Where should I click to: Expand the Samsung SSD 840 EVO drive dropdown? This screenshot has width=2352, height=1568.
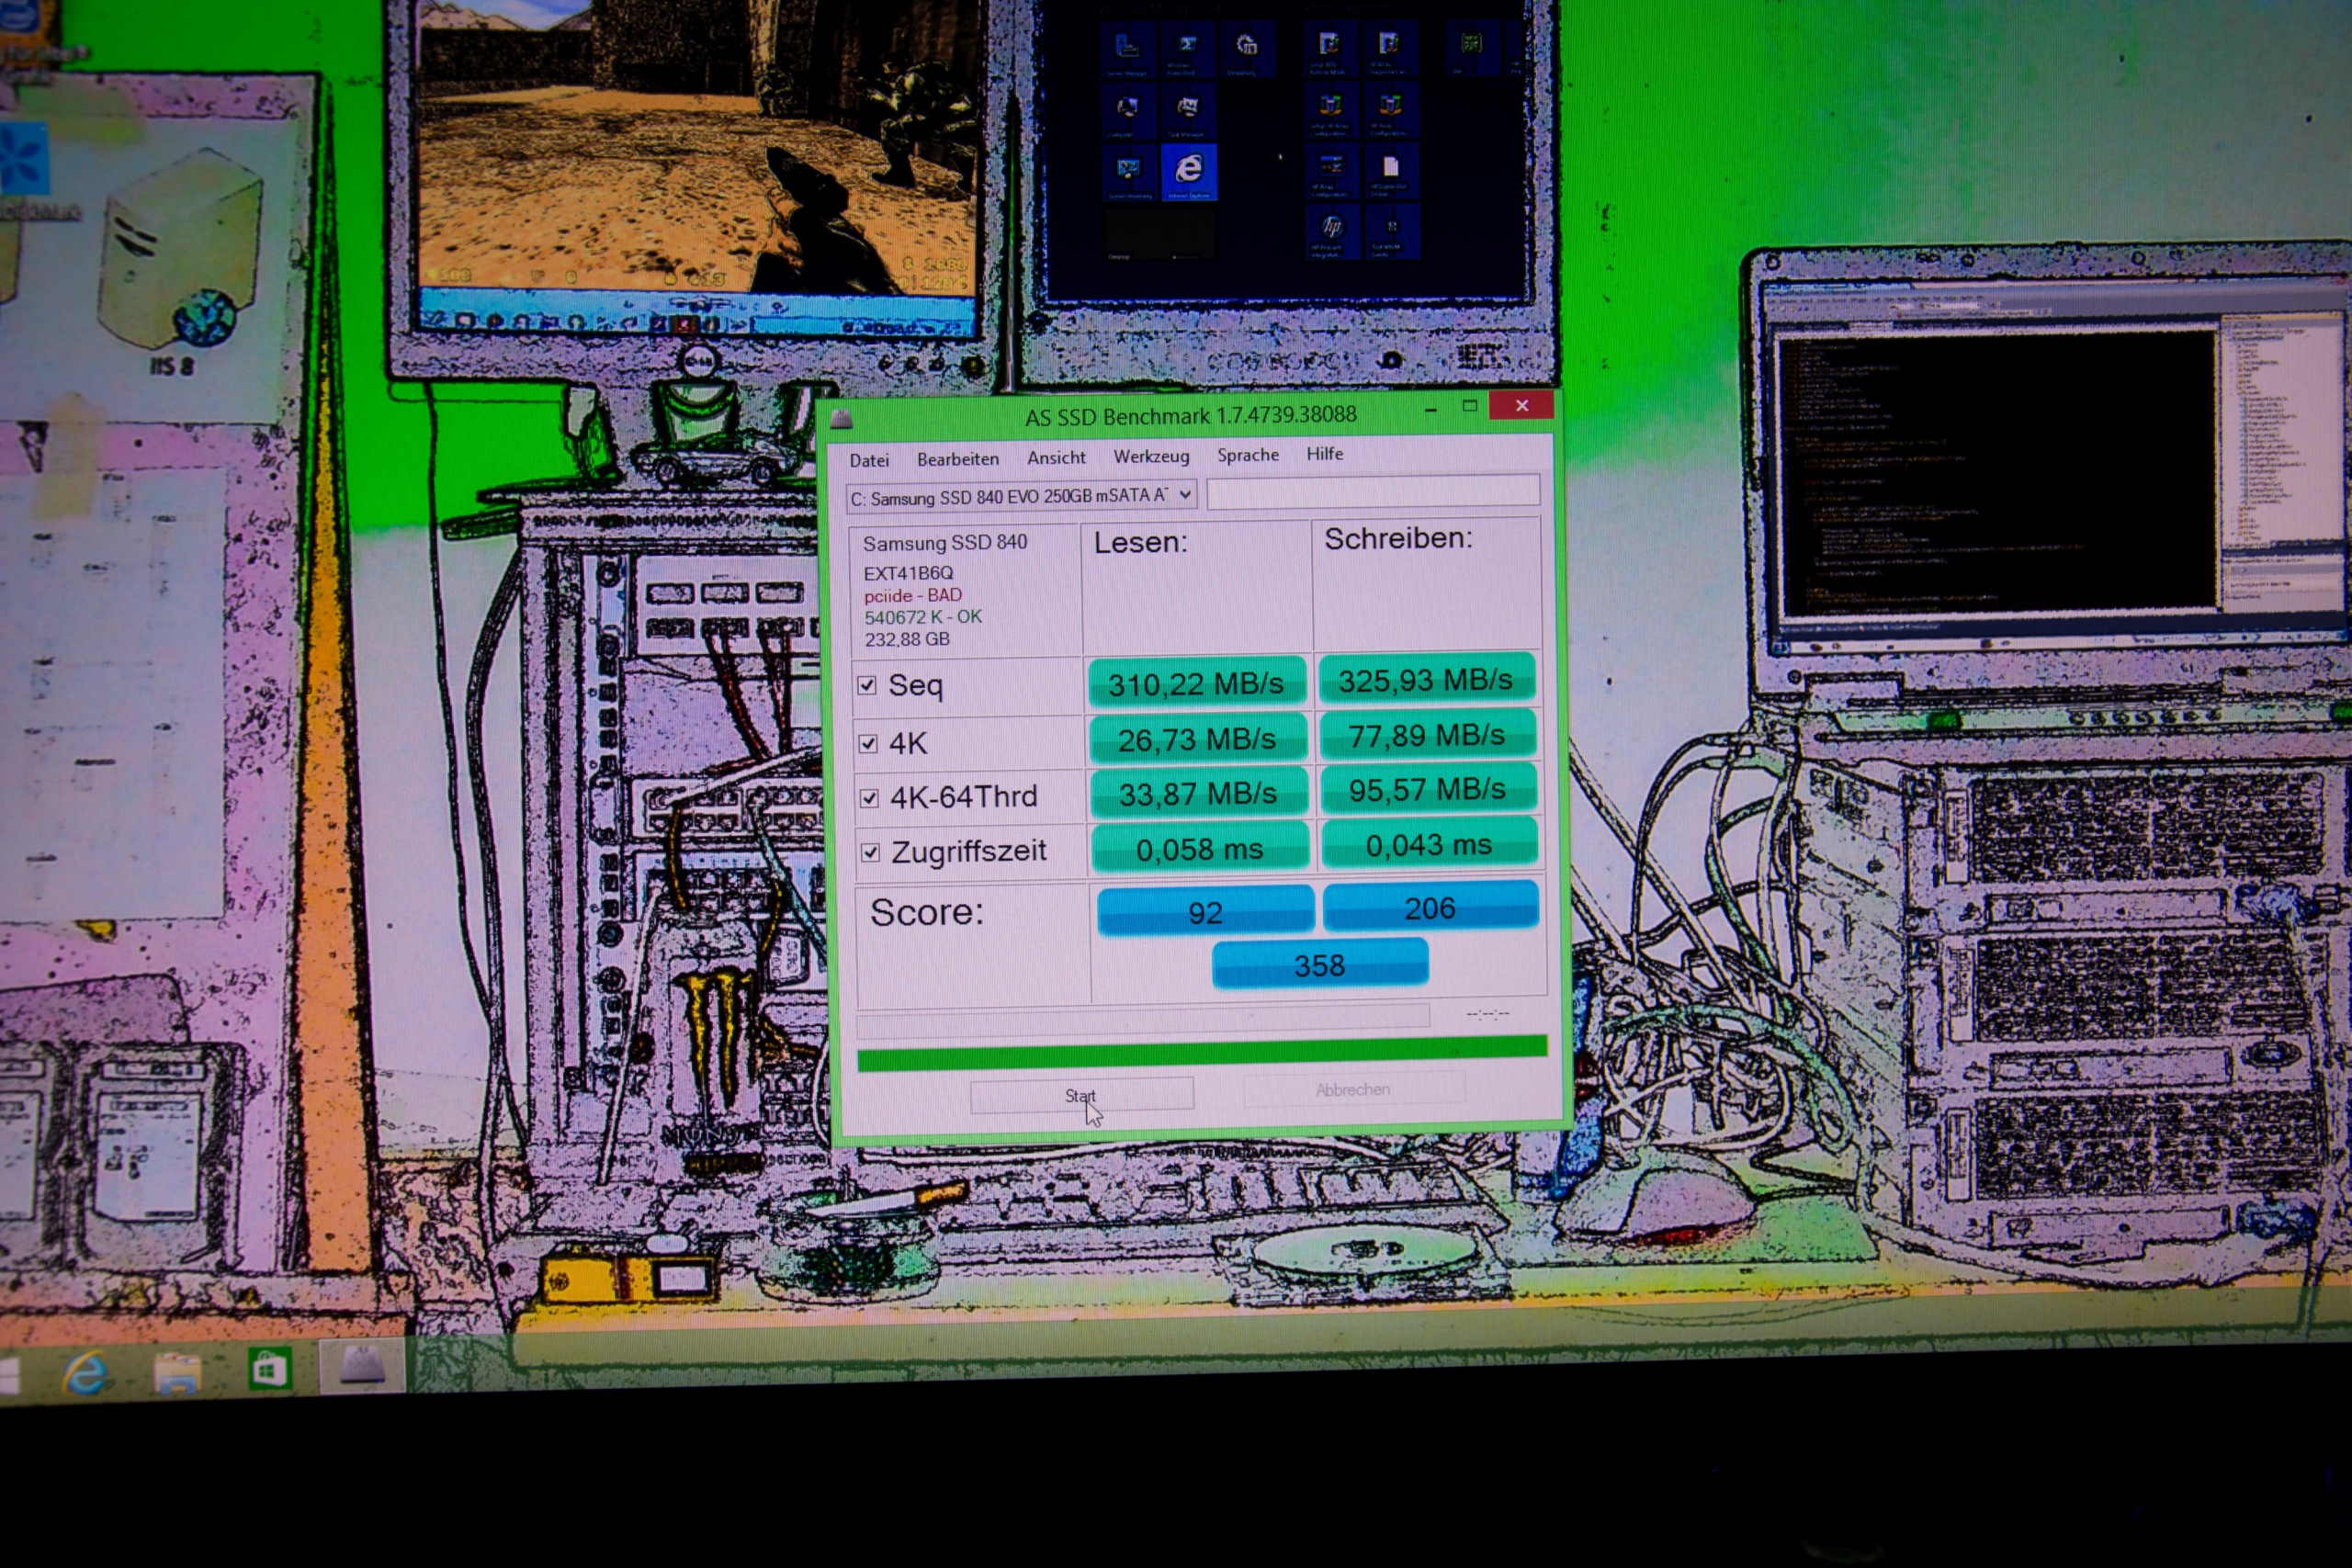[1185, 494]
